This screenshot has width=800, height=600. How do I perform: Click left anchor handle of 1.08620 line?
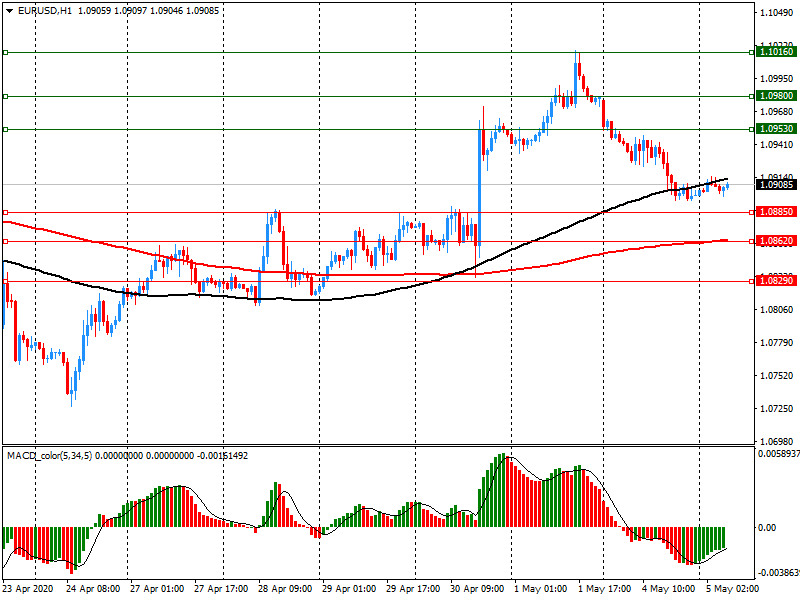(x=6, y=241)
